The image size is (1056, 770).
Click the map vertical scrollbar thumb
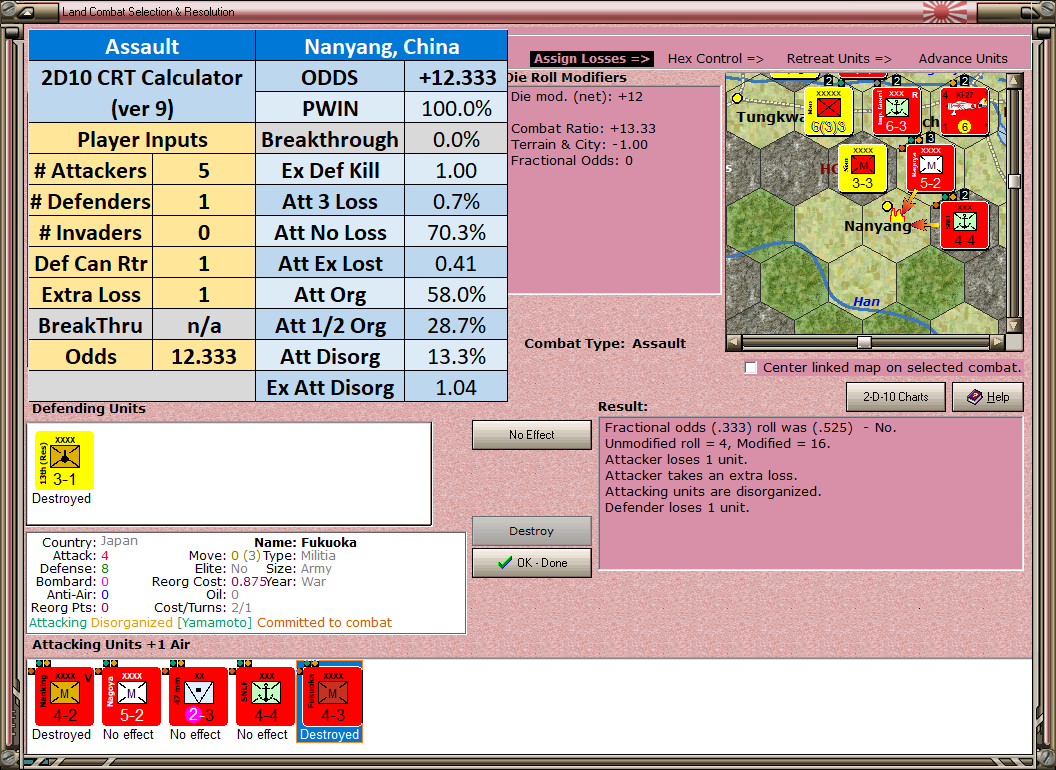coord(1014,181)
